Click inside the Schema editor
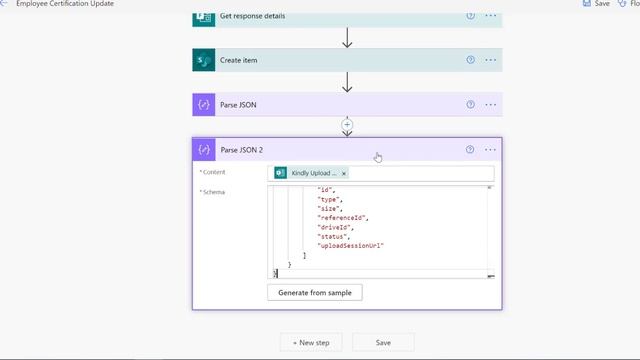This screenshot has width=640, height=360. [380, 232]
